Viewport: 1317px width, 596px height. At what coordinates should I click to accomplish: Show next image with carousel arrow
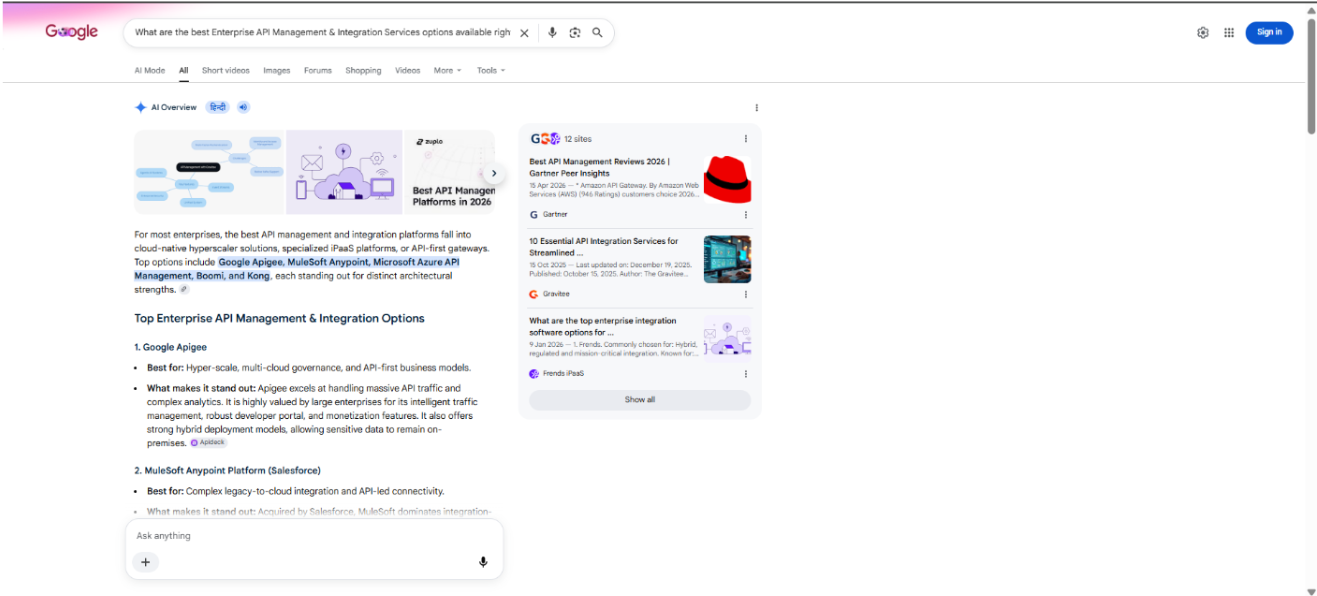click(493, 173)
